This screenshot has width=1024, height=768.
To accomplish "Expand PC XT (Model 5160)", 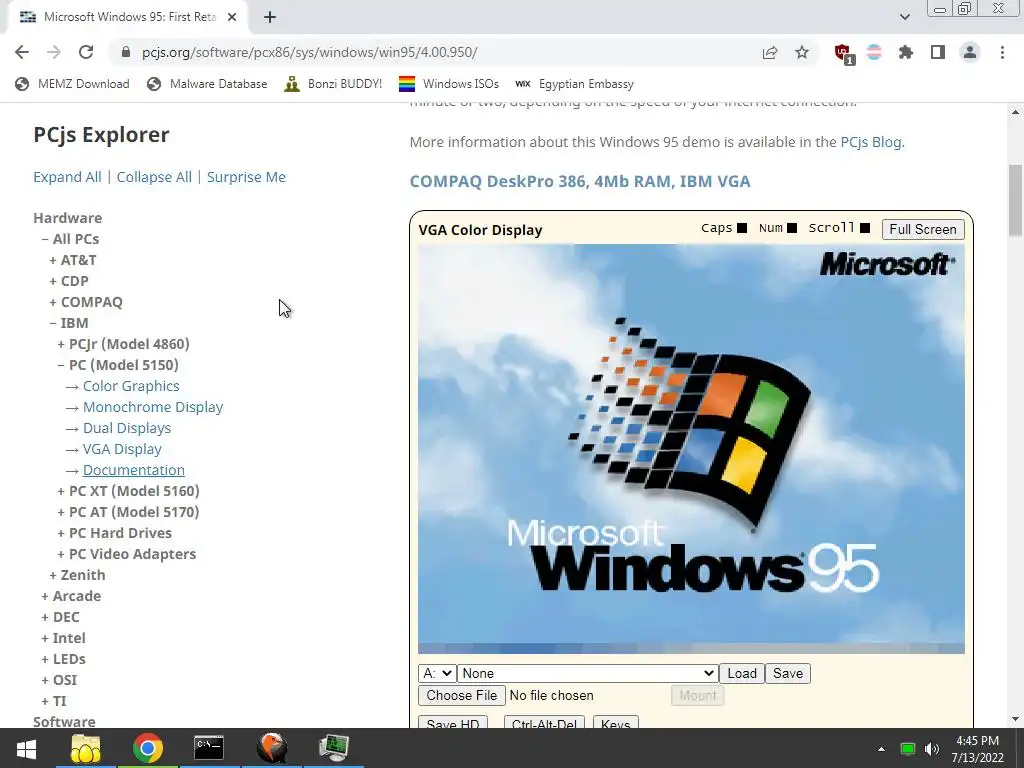I will pyautogui.click(x=129, y=491).
